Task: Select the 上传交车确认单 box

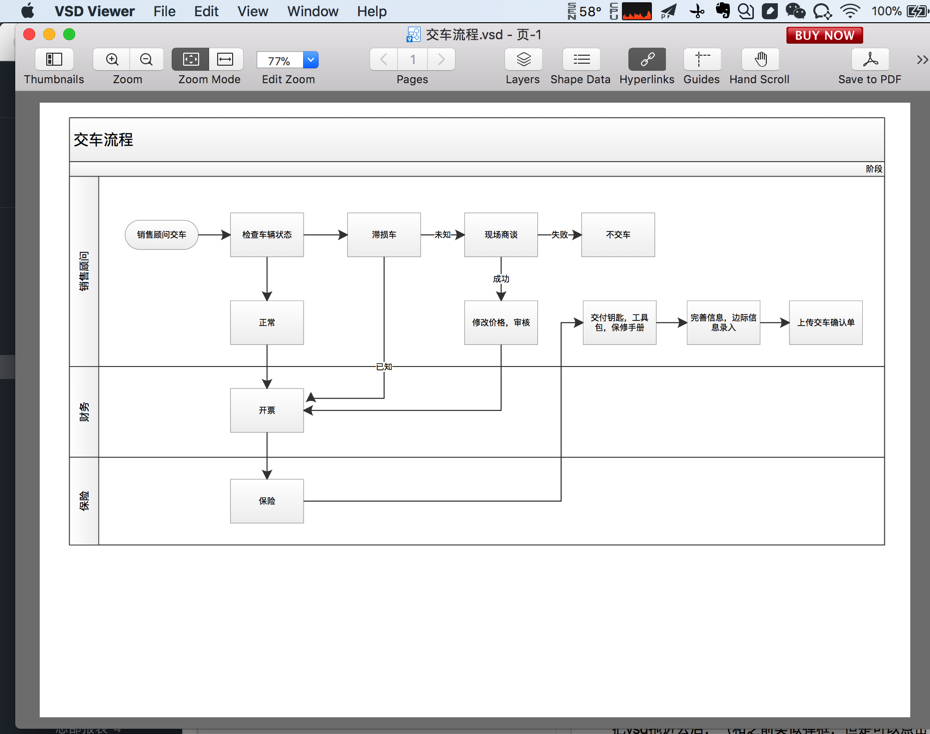Action: pos(826,323)
